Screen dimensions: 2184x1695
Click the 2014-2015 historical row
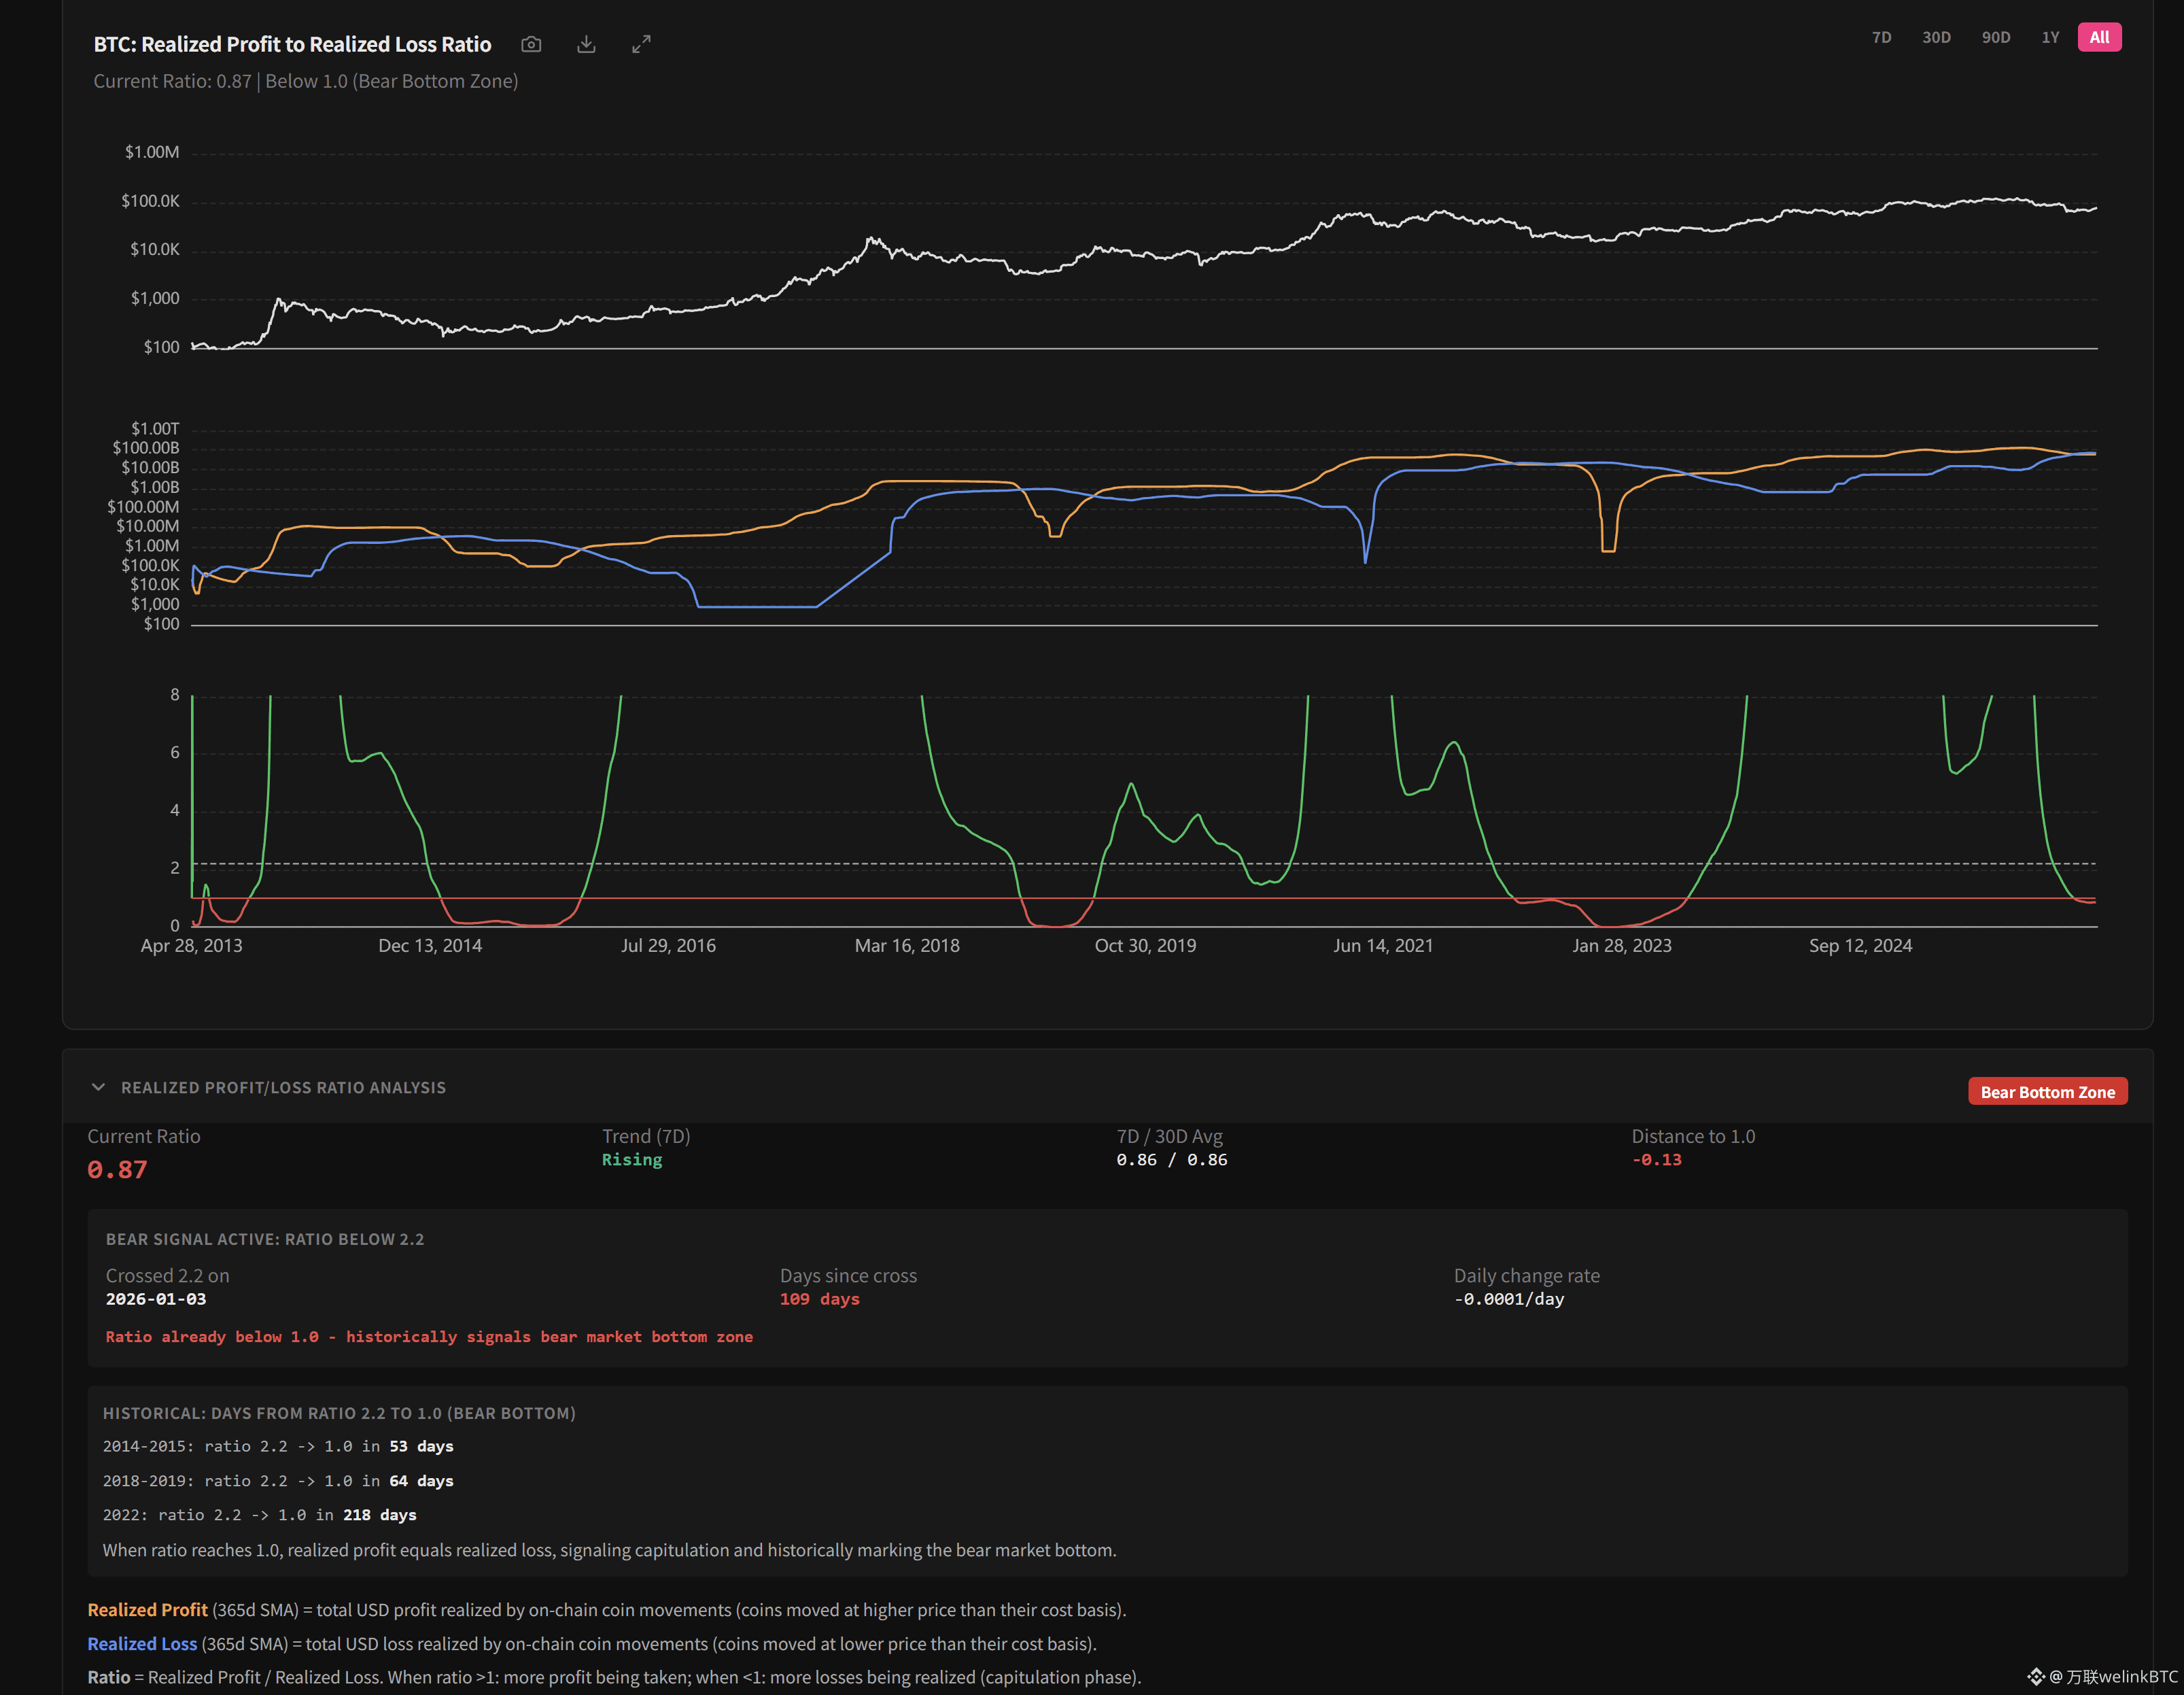click(x=278, y=1446)
